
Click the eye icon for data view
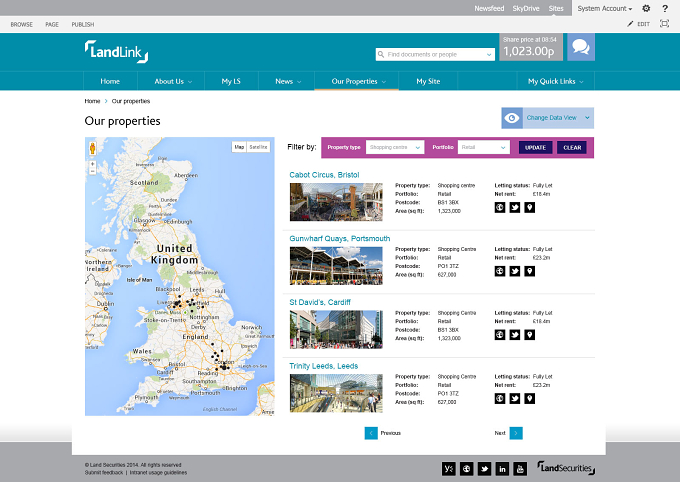point(512,118)
